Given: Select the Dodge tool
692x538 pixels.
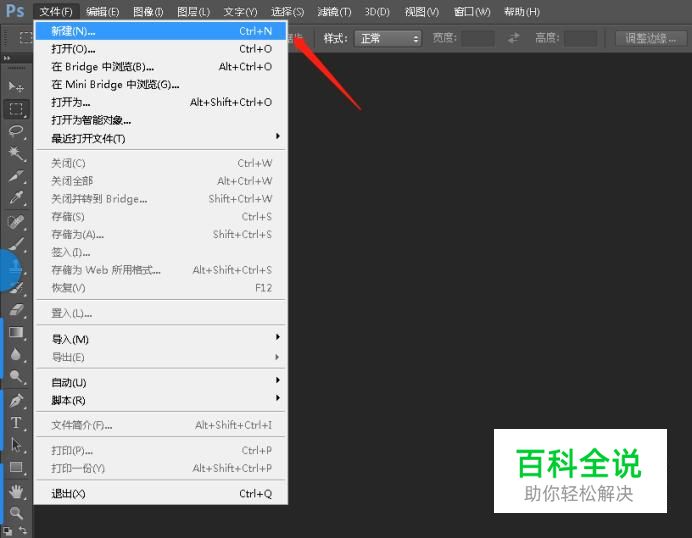Looking at the screenshot, I should 16,376.
